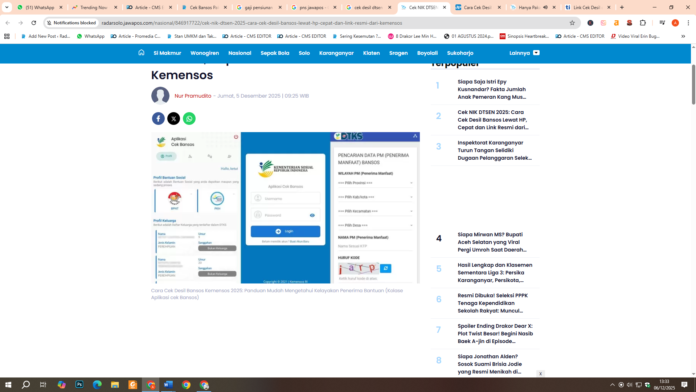Open Video Viral Erin bookmark
Viewport: 696px width, 392px height.
tap(635, 36)
